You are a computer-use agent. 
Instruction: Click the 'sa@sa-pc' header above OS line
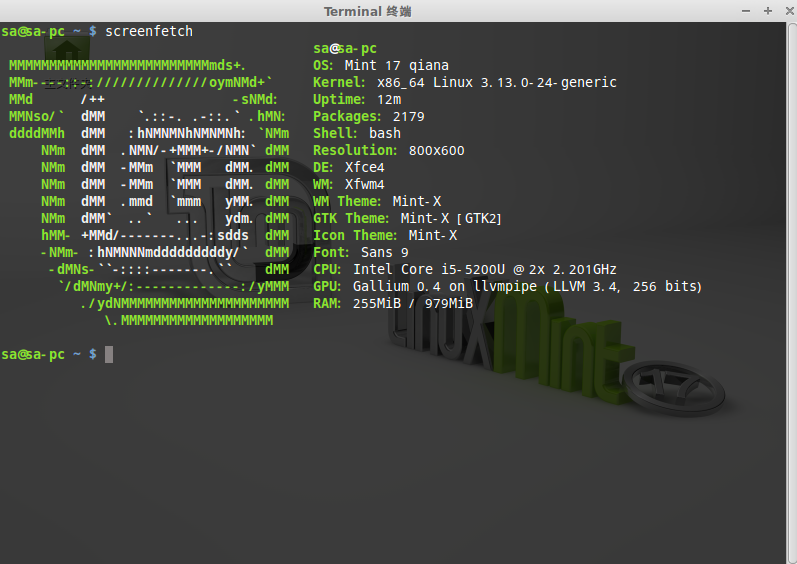point(345,49)
